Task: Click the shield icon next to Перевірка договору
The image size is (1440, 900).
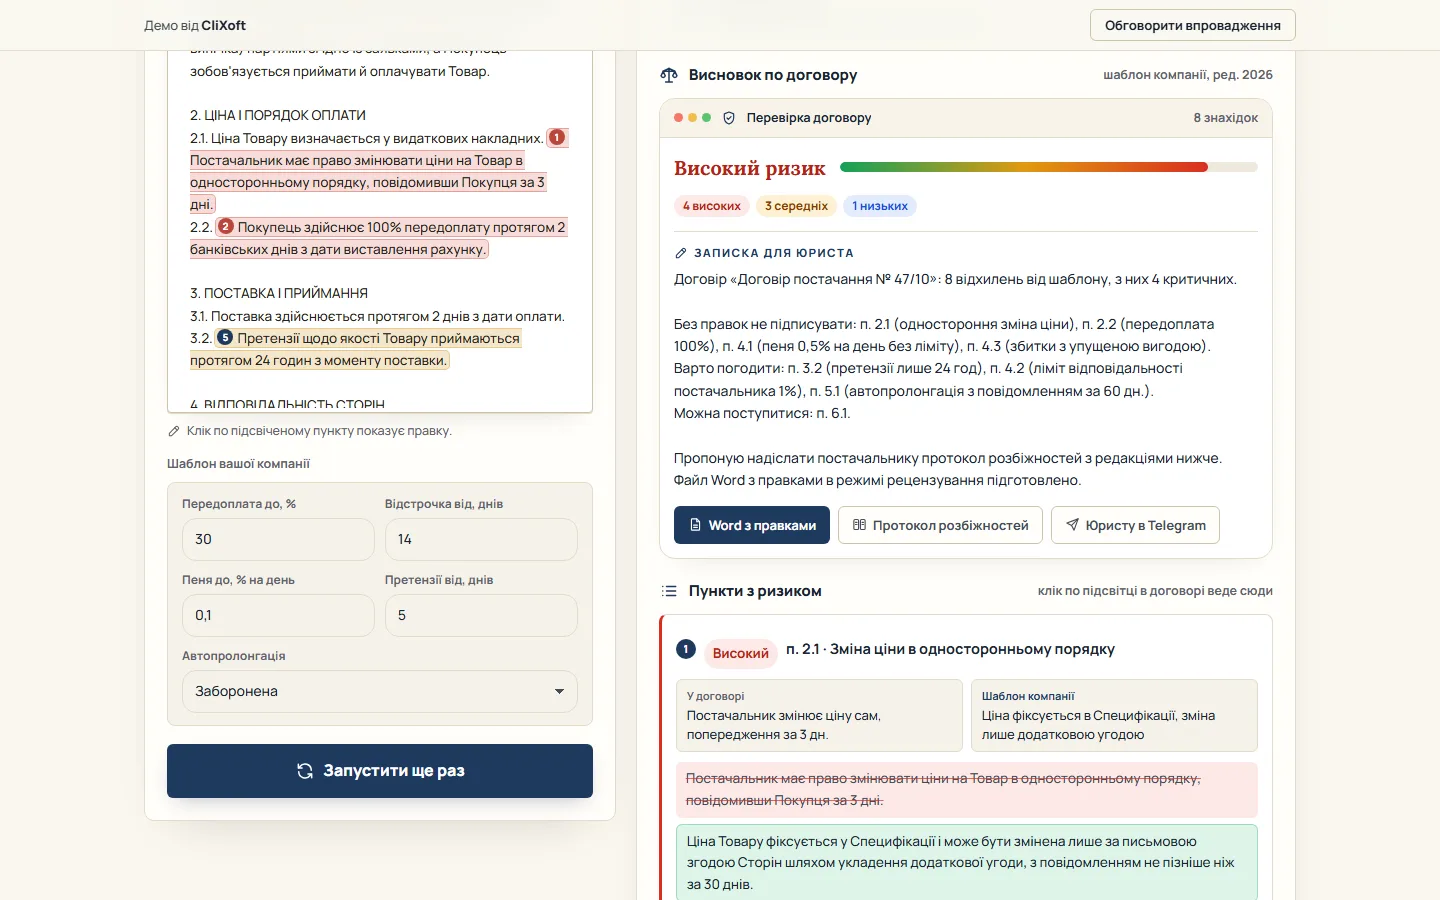Action: [729, 118]
